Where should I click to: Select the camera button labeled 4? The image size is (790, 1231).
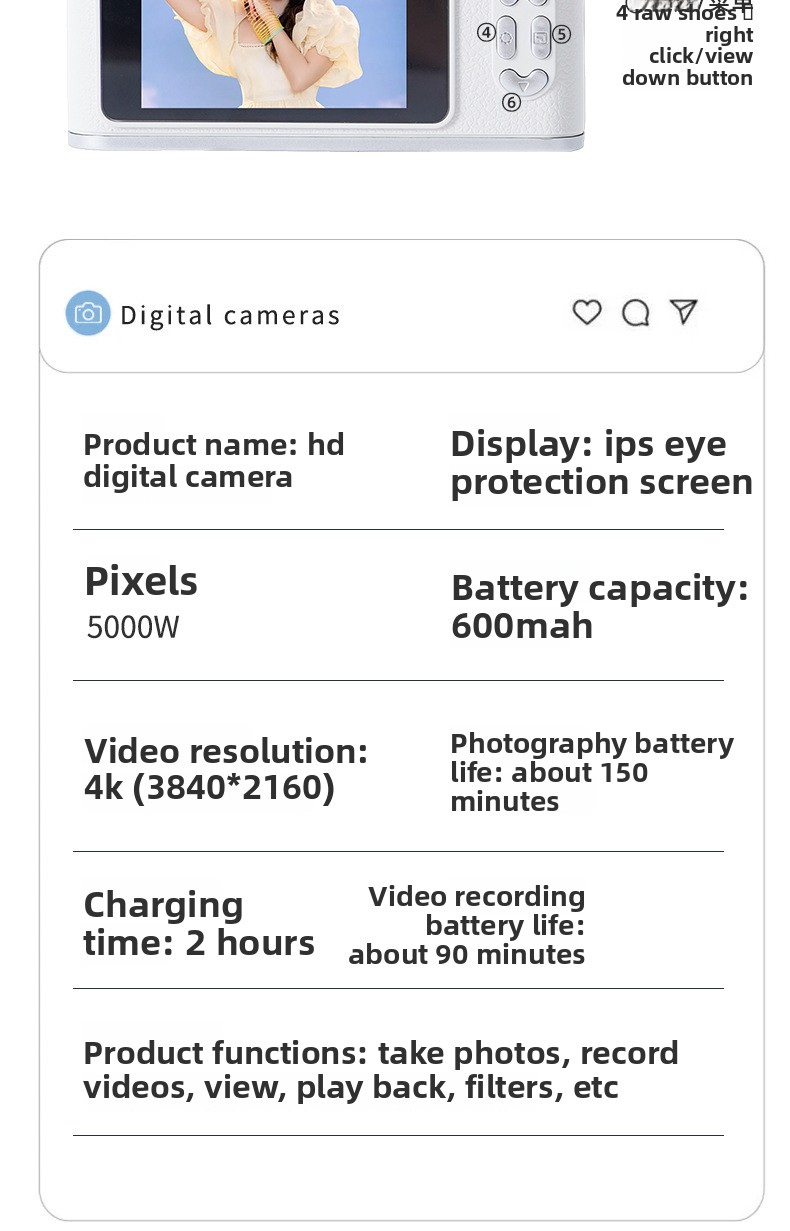tap(507, 37)
